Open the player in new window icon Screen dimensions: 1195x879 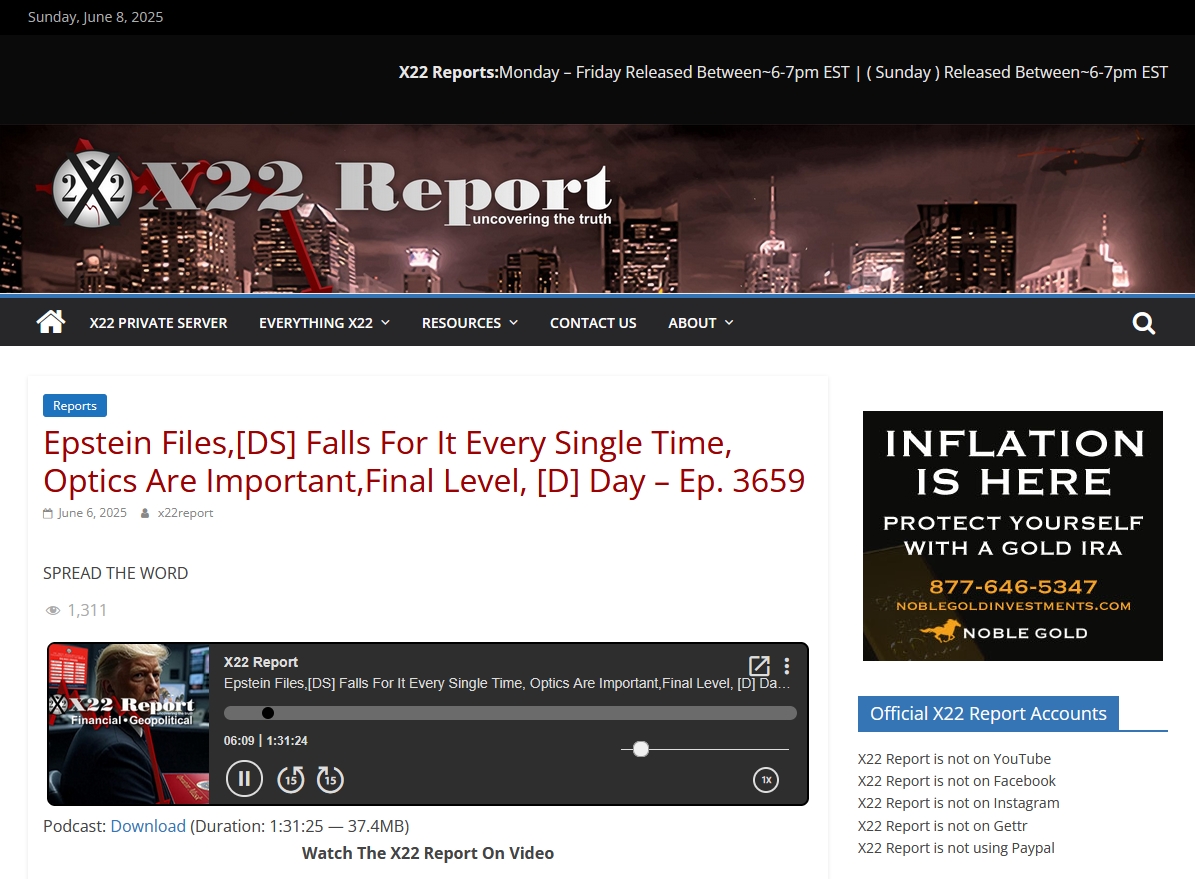coord(759,666)
